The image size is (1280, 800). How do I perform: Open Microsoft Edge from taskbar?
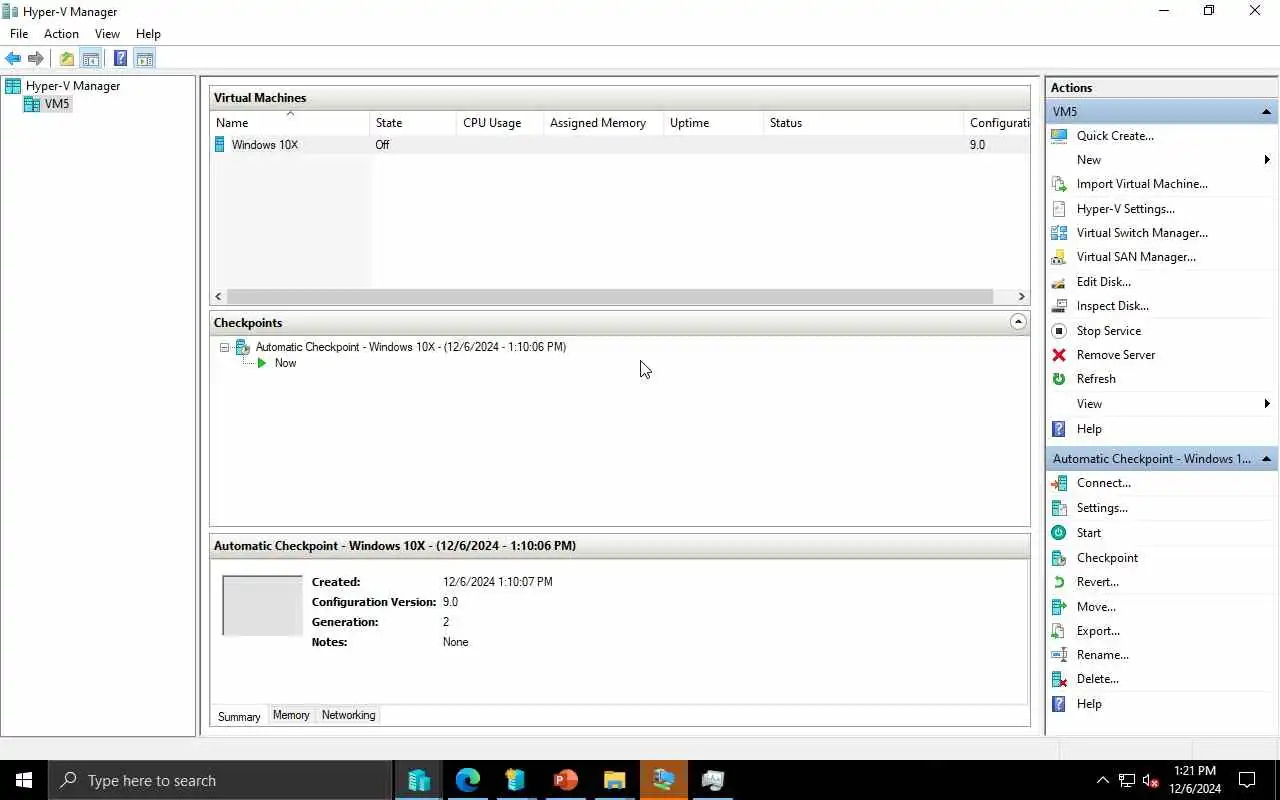[467, 780]
